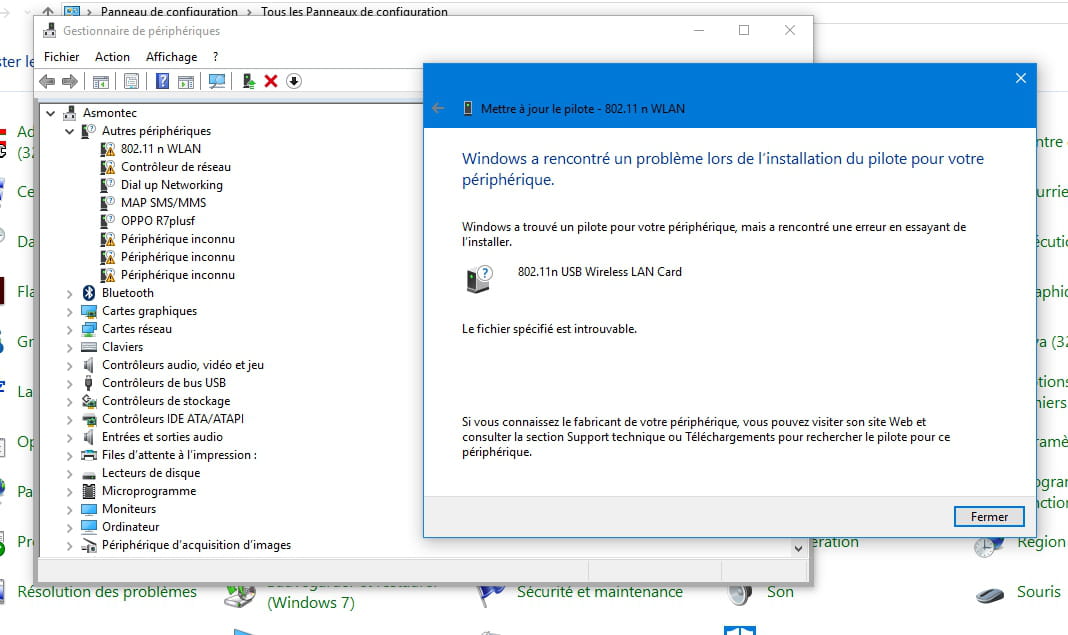Select the 802.11 n WLAN device
Screen dimensions: 1068x635
161,149
